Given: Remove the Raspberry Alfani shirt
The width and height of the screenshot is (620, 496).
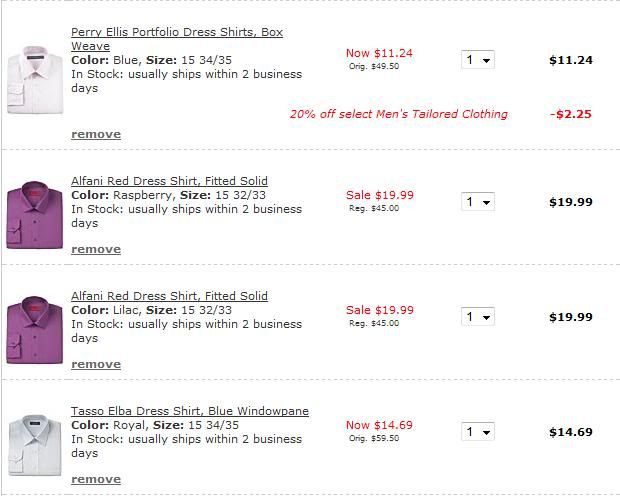Looking at the screenshot, I should pos(96,250).
